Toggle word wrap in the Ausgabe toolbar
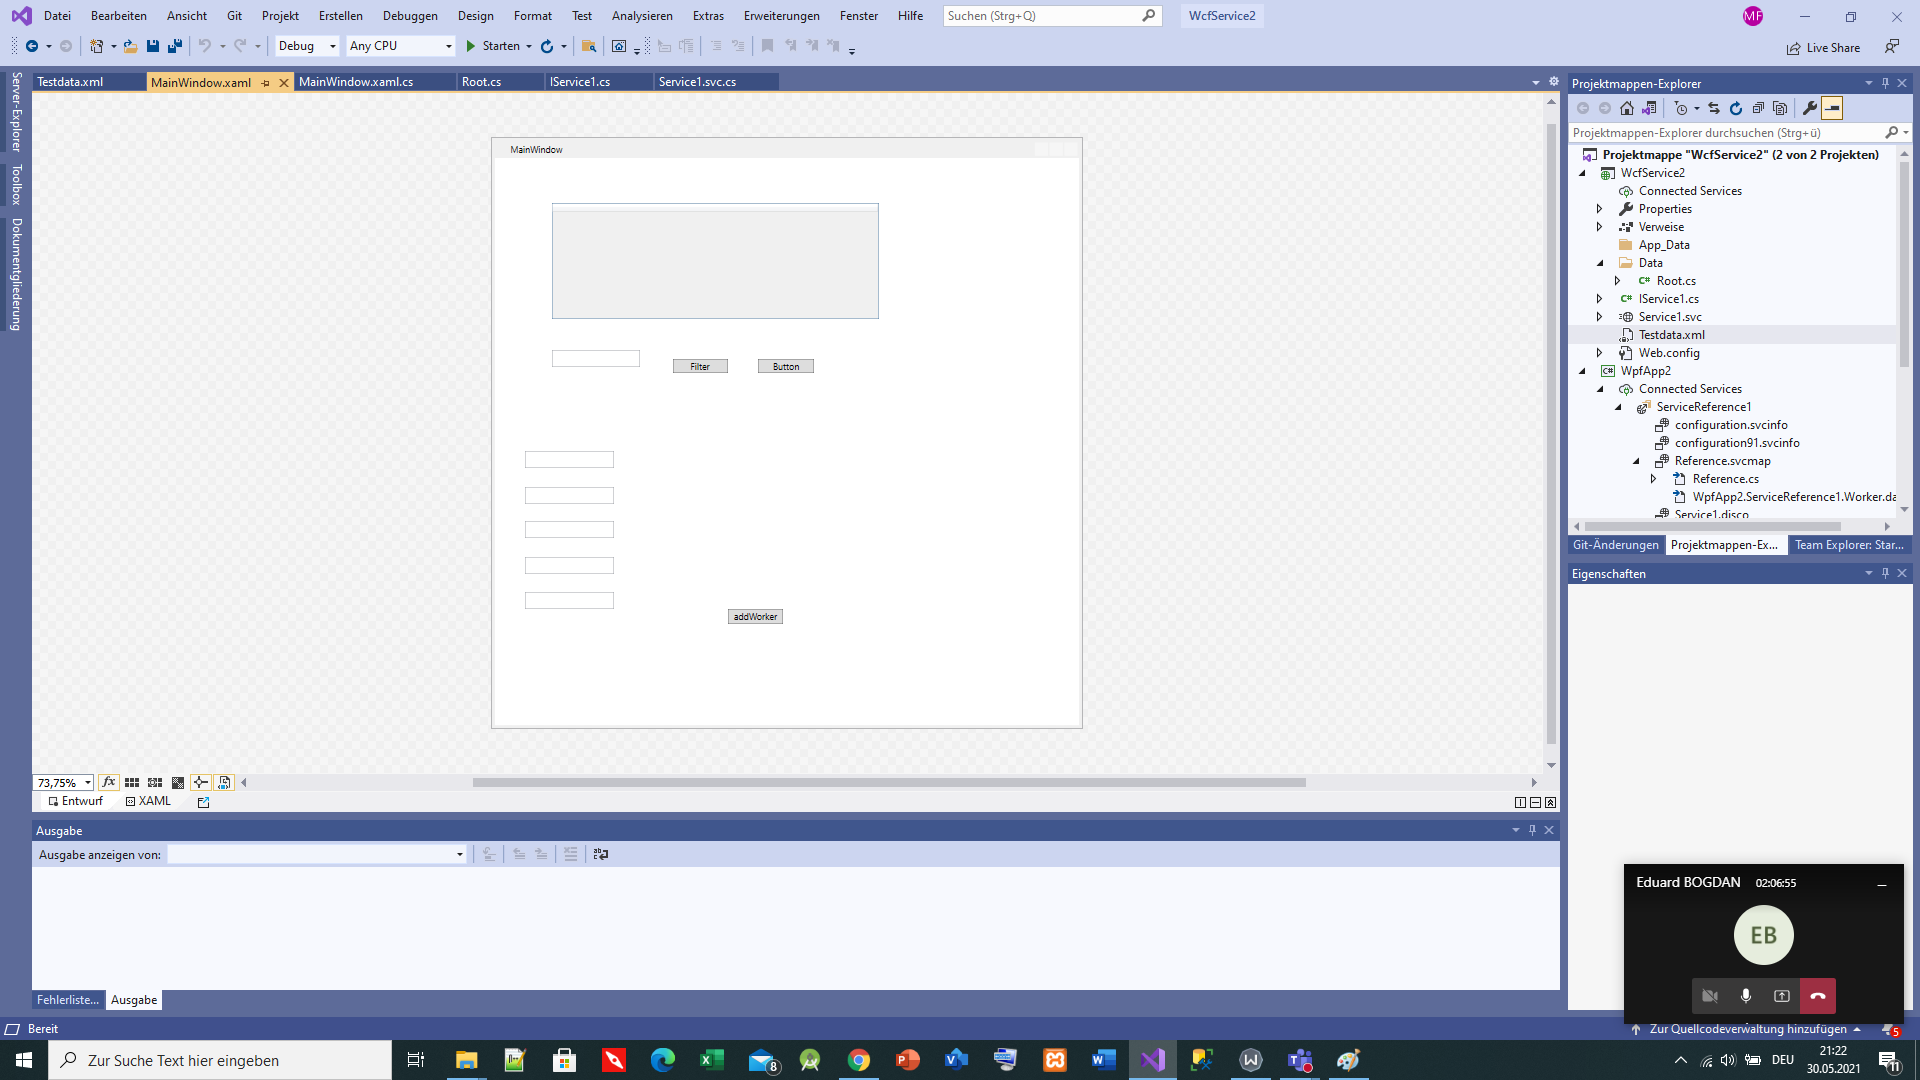Screen dimensions: 1920x1080 point(600,854)
